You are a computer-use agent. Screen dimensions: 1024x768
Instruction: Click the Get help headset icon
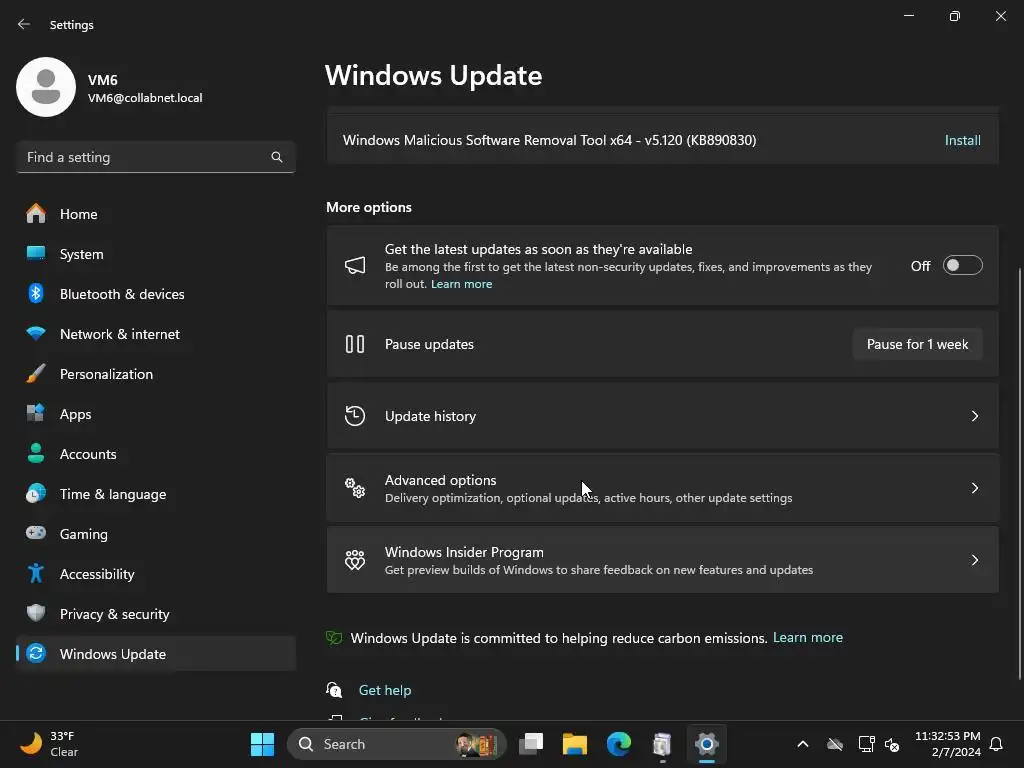[334, 690]
